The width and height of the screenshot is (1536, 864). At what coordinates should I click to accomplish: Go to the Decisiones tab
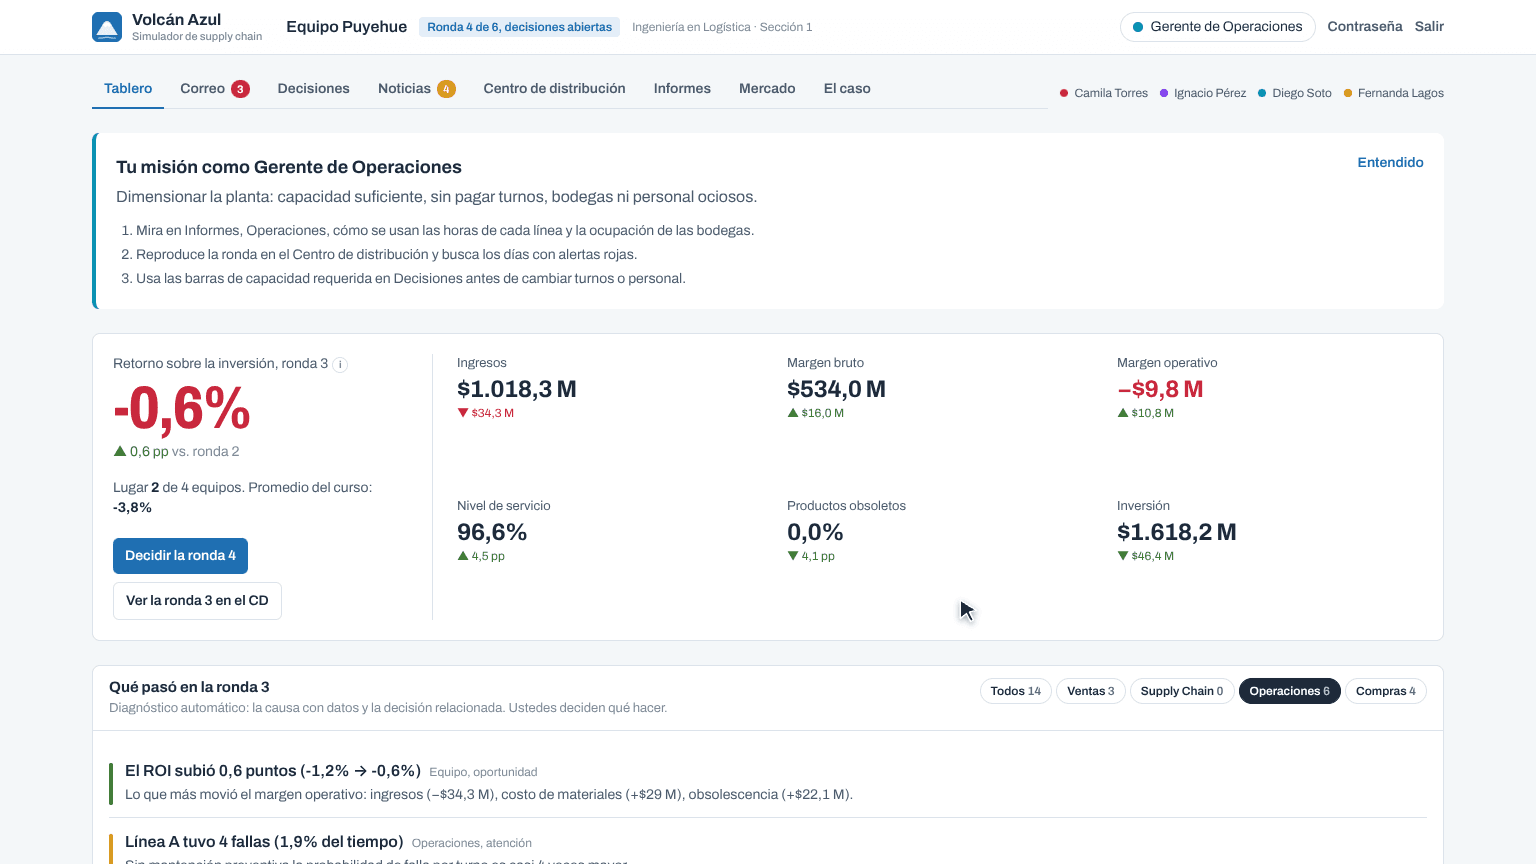[314, 89]
